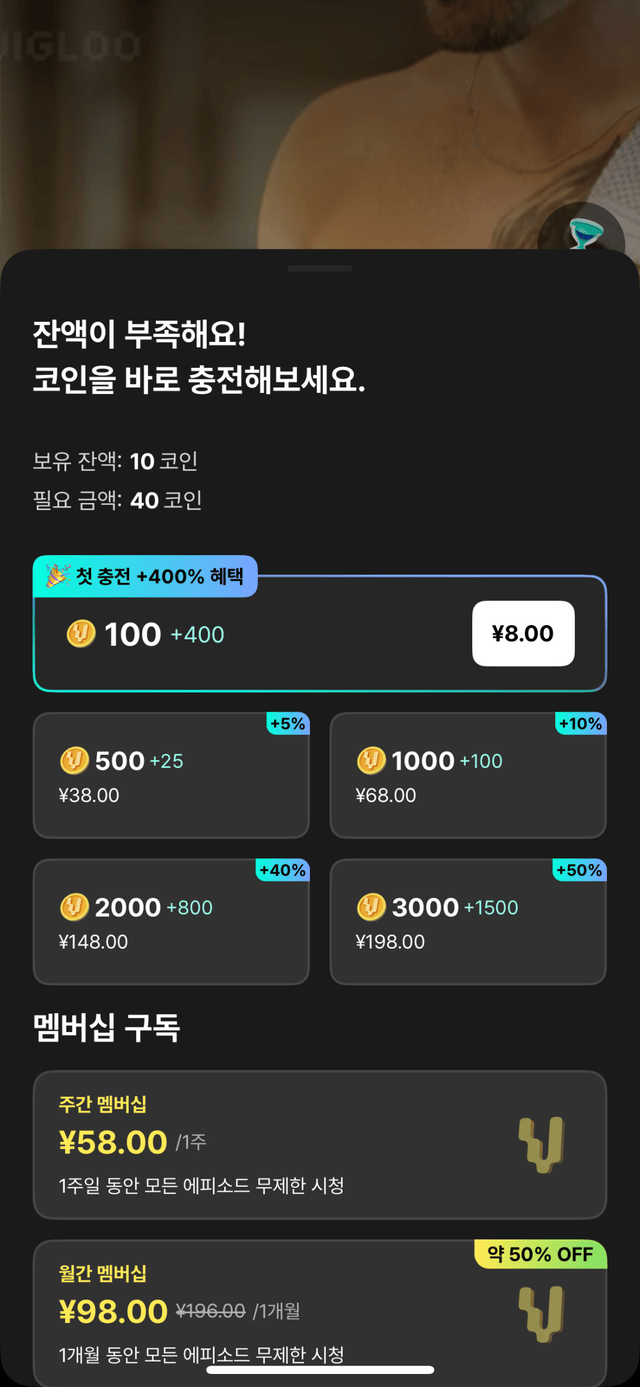Click the coin icon in the 1000 pack
Screen dimensions: 640x1387
pyautogui.click(x=371, y=761)
